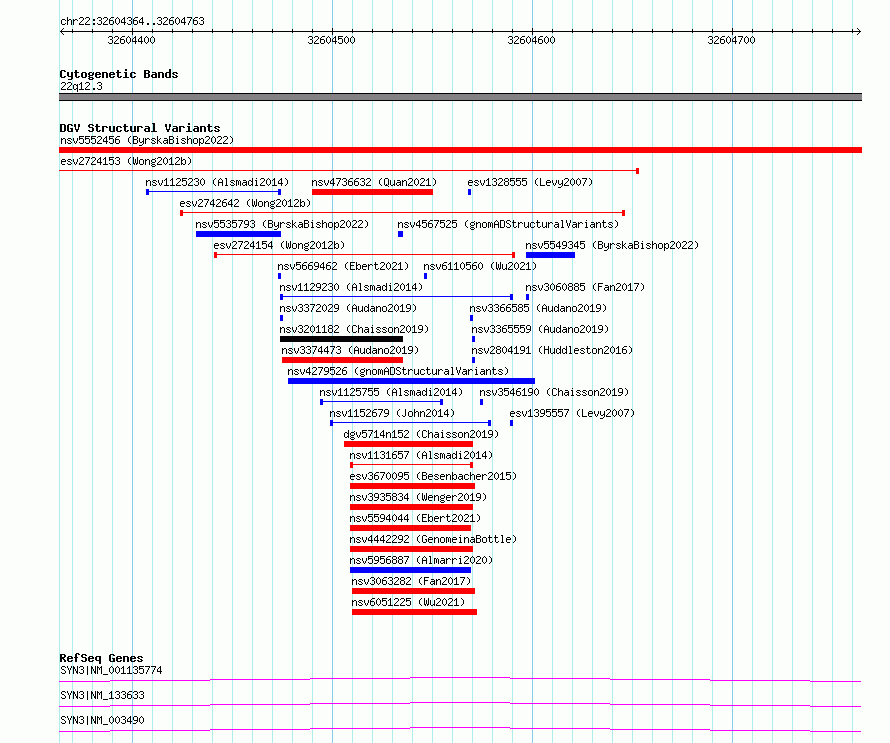The width and height of the screenshot is (890, 743).
Task: Click the black bar of nsv3201182
Action: [341, 339]
